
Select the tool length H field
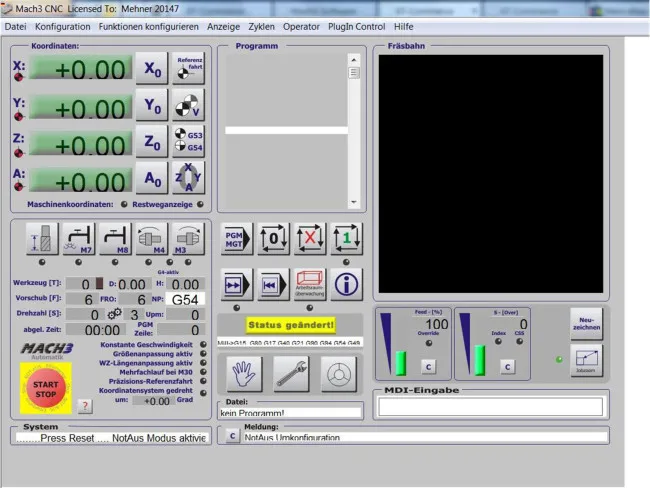pyautogui.click(x=185, y=284)
